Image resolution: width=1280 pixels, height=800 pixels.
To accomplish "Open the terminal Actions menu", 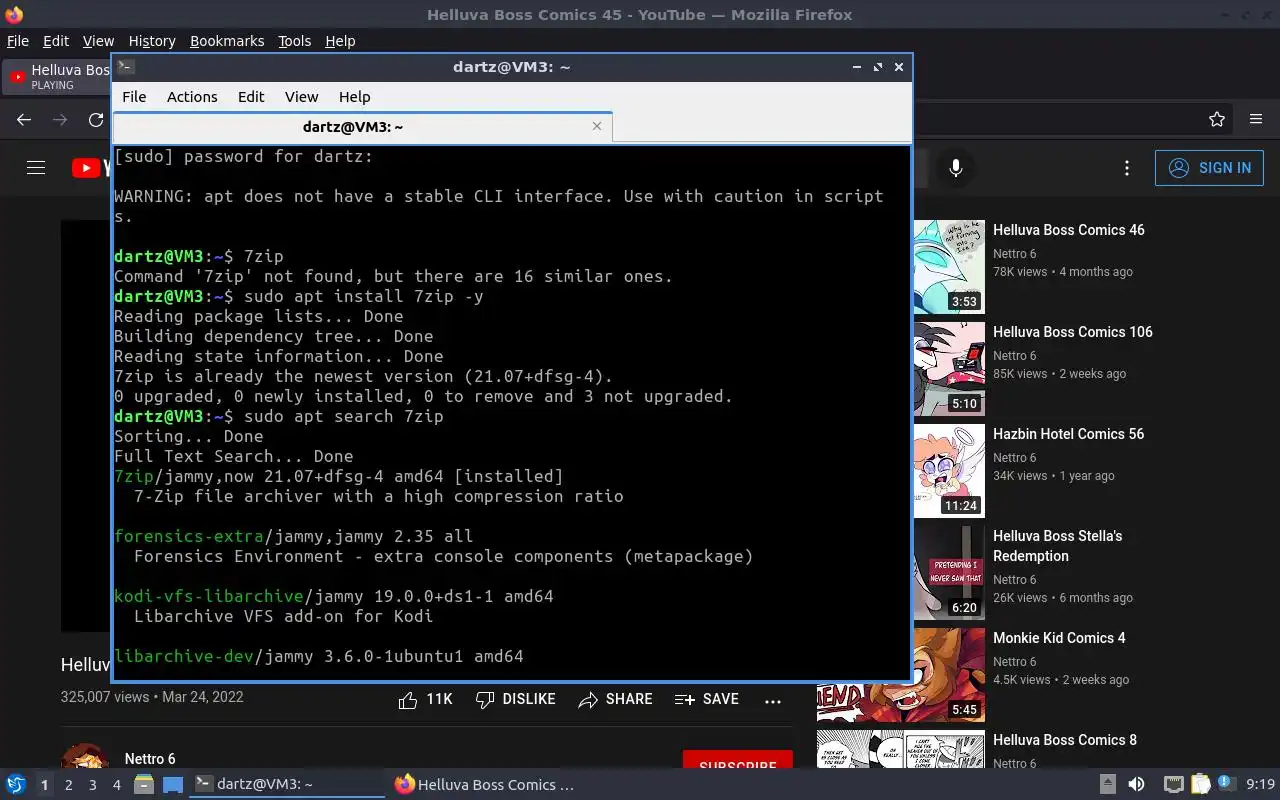I will [192, 97].
